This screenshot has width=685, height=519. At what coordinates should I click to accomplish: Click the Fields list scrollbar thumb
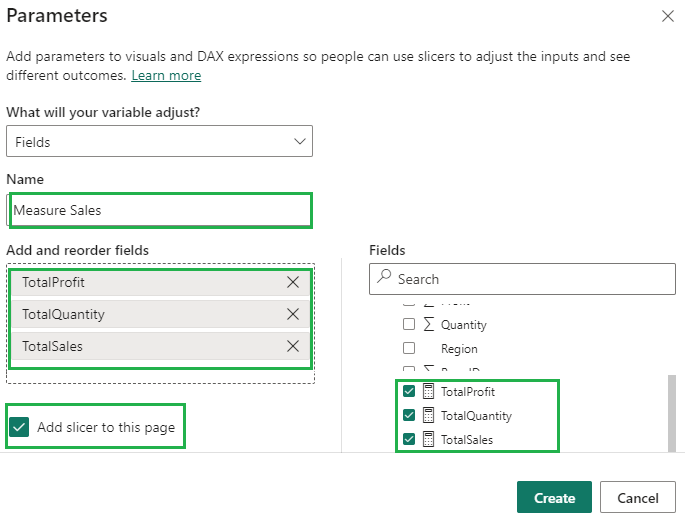click(672, 413)
